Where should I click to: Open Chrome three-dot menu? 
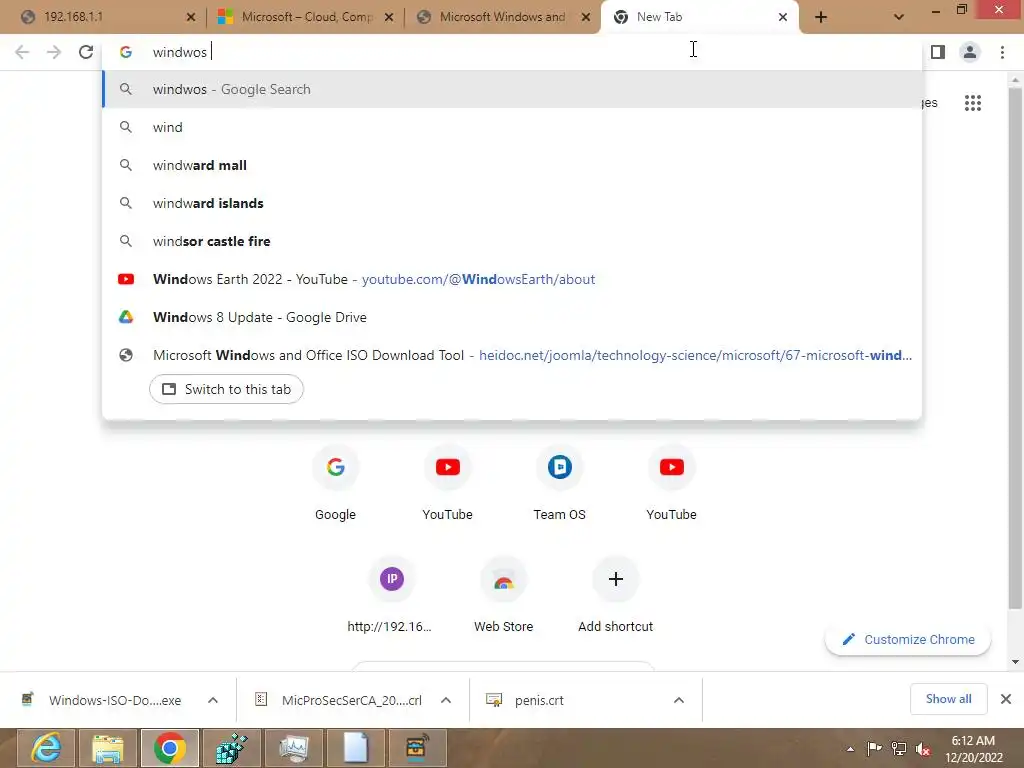point(1002,52)
